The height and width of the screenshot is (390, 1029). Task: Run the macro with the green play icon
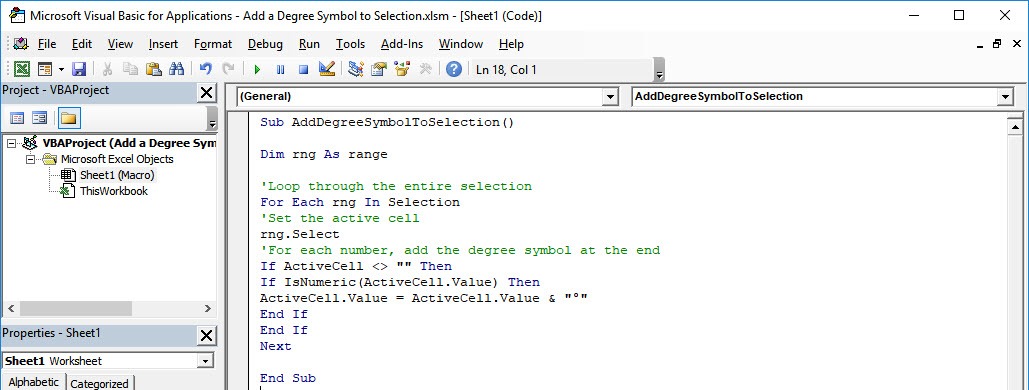257,69
